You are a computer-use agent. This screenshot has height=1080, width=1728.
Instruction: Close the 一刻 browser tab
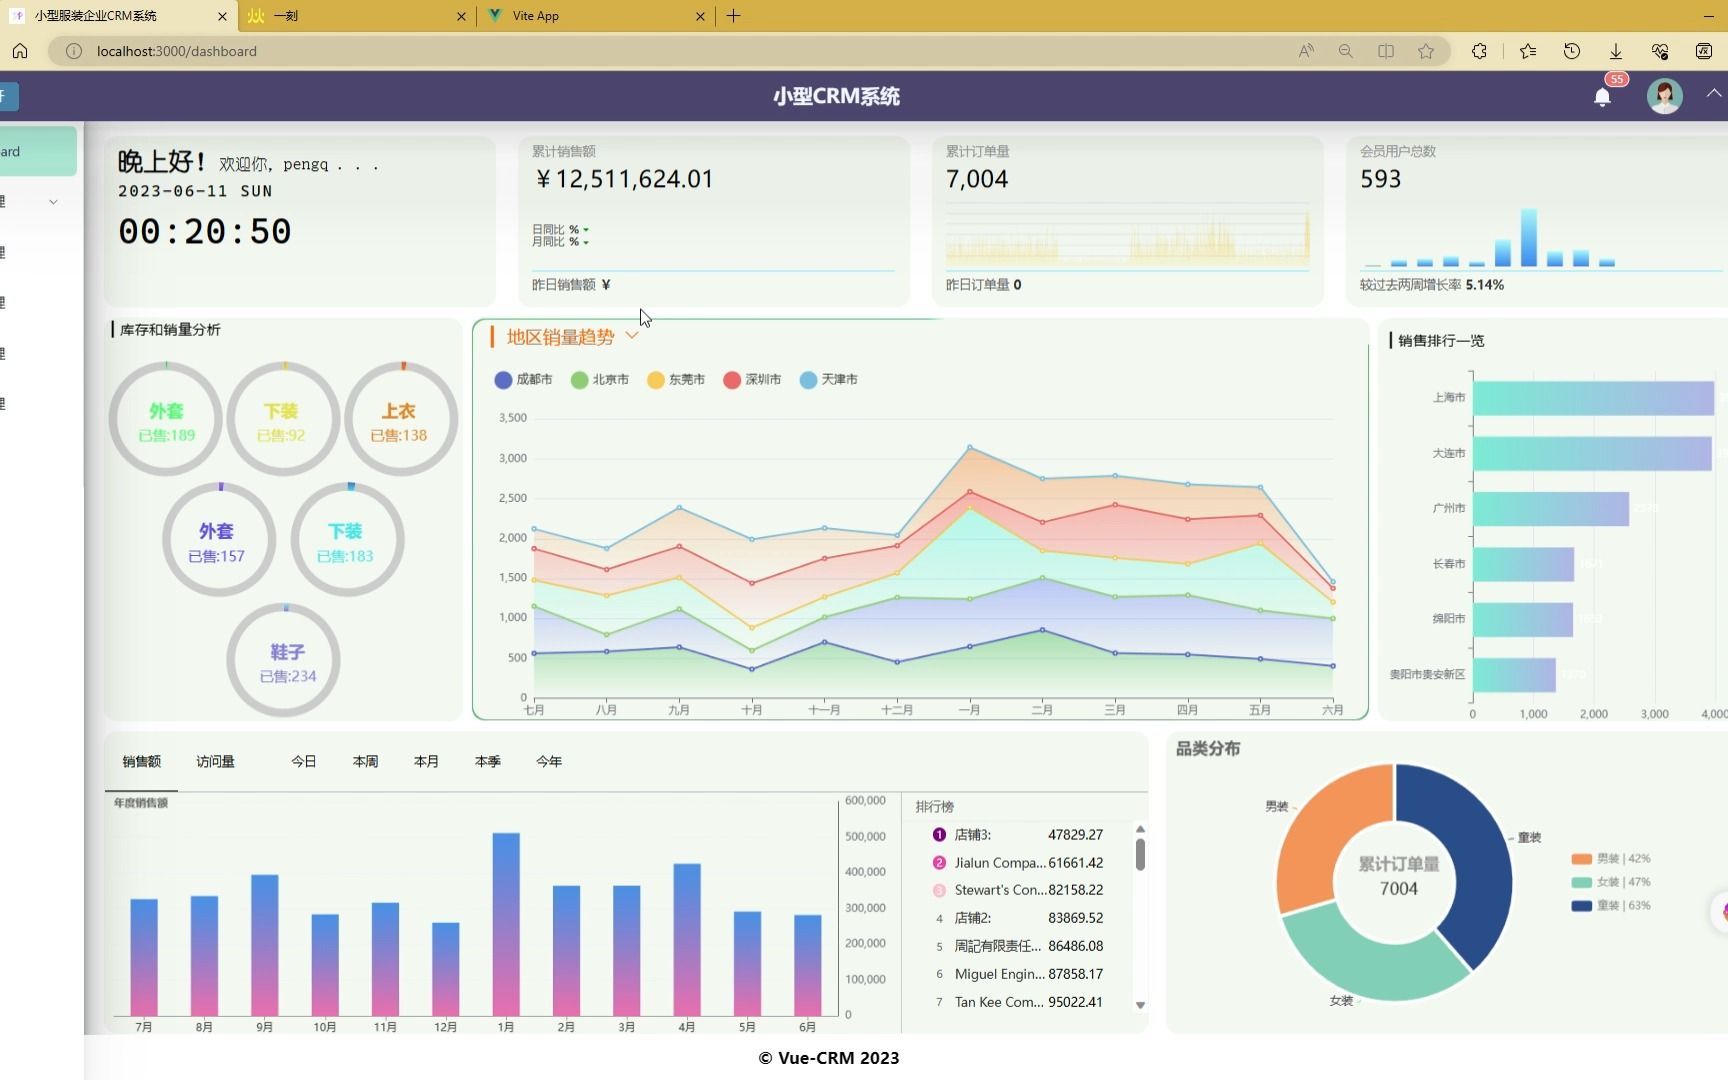point(461,16)
